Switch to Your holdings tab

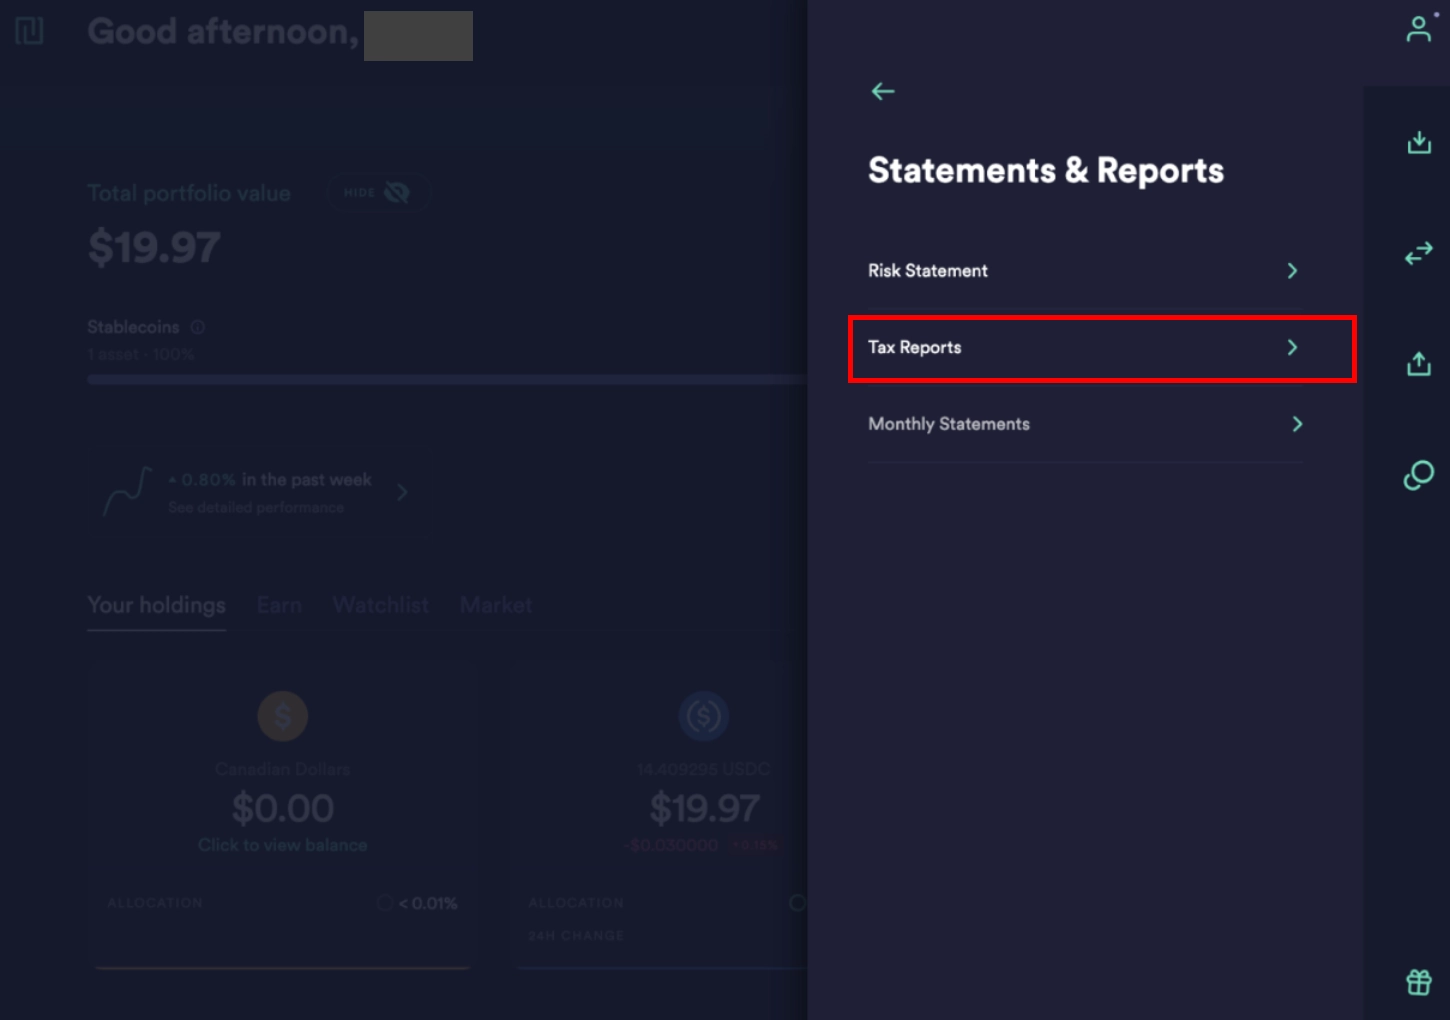pos(157,605)
